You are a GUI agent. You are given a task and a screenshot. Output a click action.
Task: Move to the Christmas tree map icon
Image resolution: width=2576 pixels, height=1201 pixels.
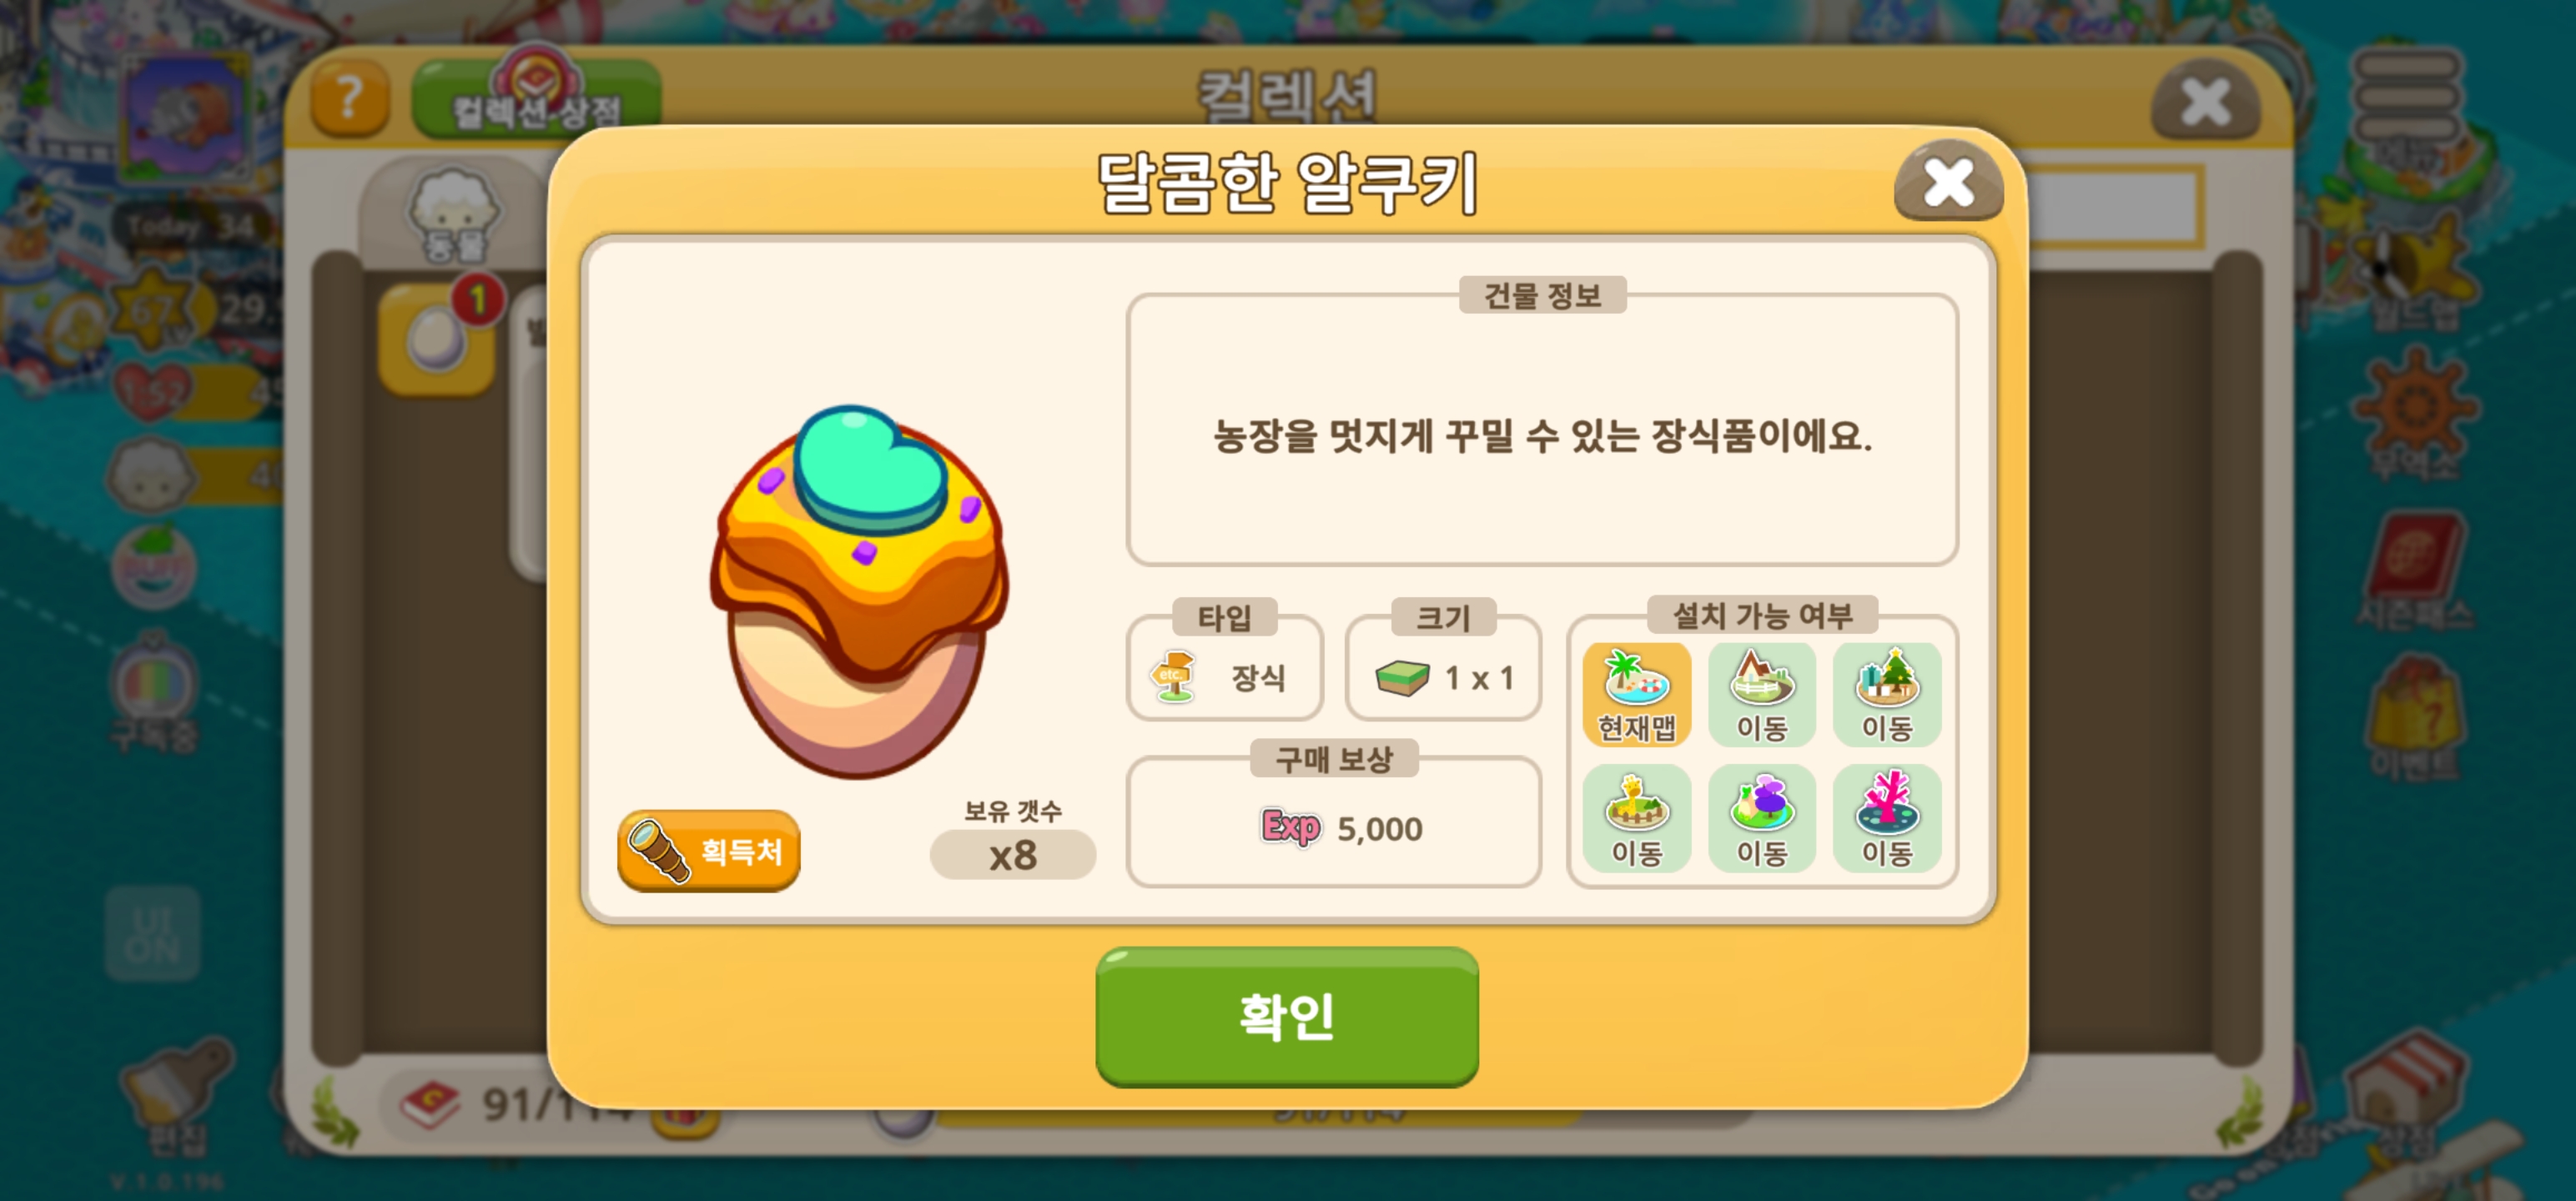(1886, 694)
